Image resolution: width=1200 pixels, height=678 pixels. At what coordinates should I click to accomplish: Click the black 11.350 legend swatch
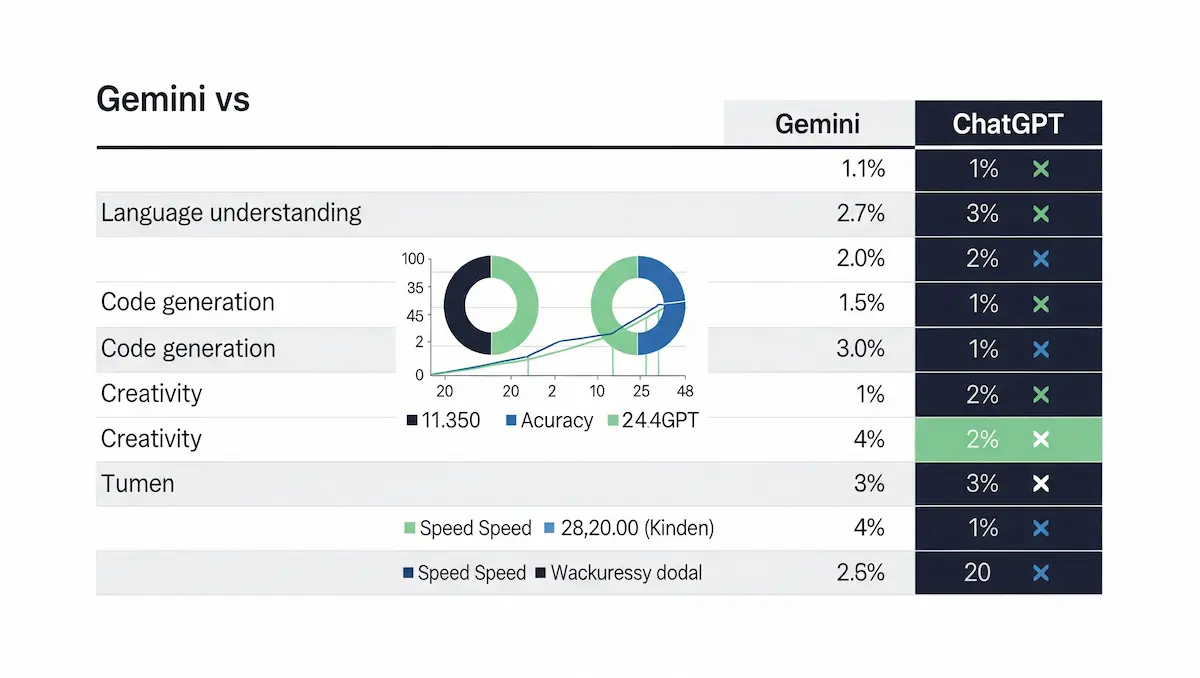[x=412, y=421]
